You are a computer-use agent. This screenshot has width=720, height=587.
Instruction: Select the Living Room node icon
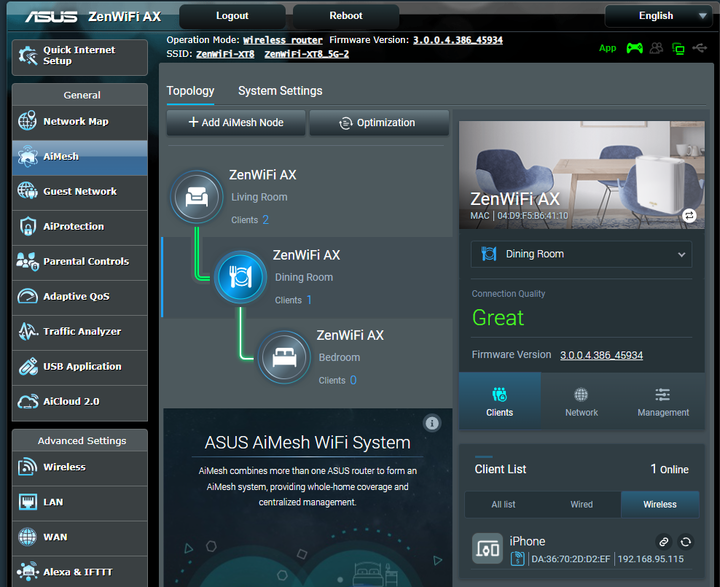(197, 198)
